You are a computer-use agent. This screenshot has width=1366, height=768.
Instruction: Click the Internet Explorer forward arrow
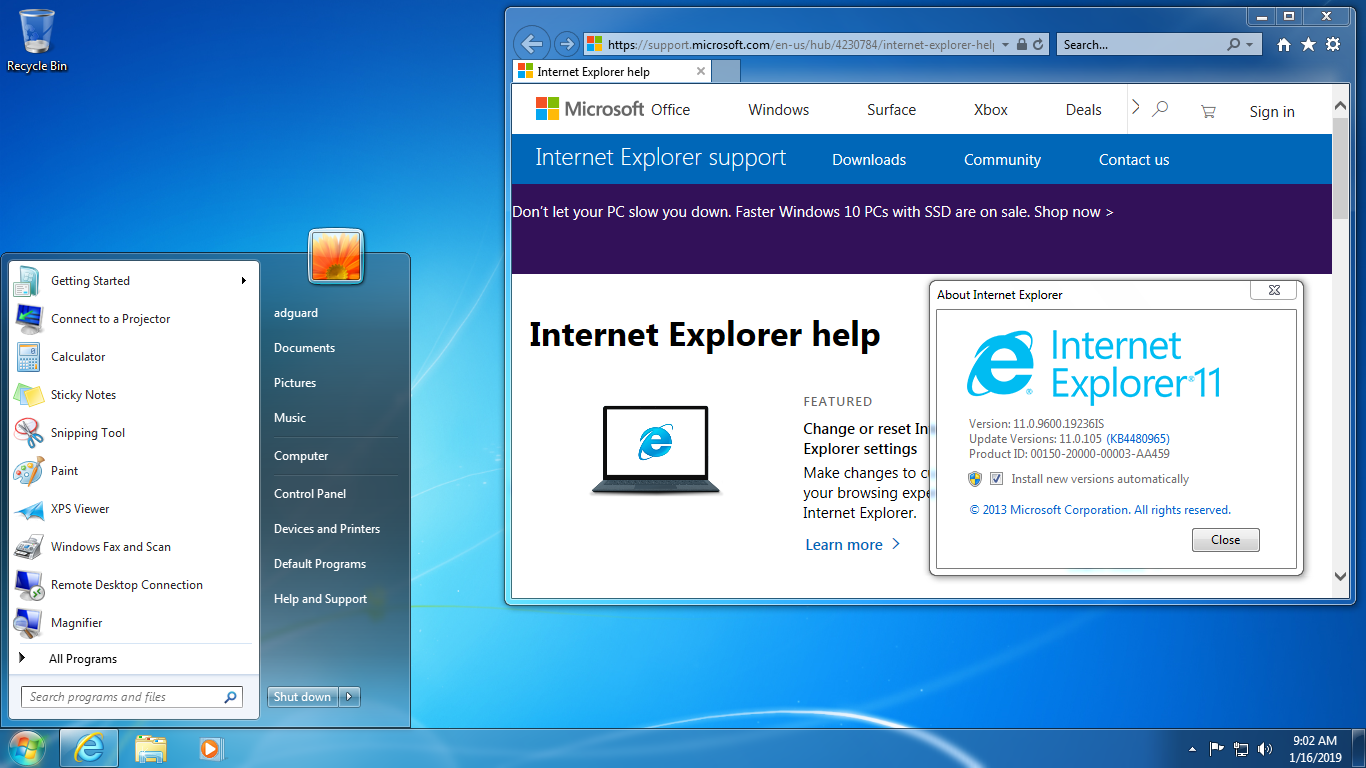pyautogui.click(x=566, y=44)
